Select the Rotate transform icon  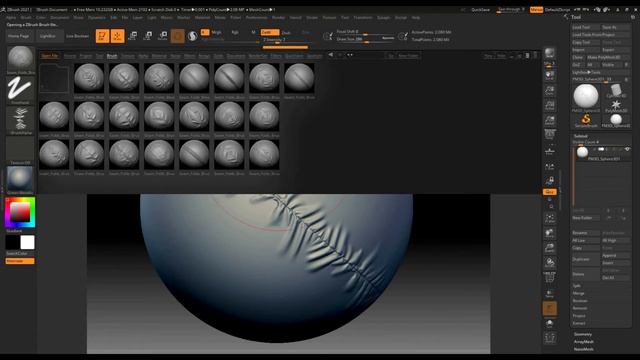(163, 36)
